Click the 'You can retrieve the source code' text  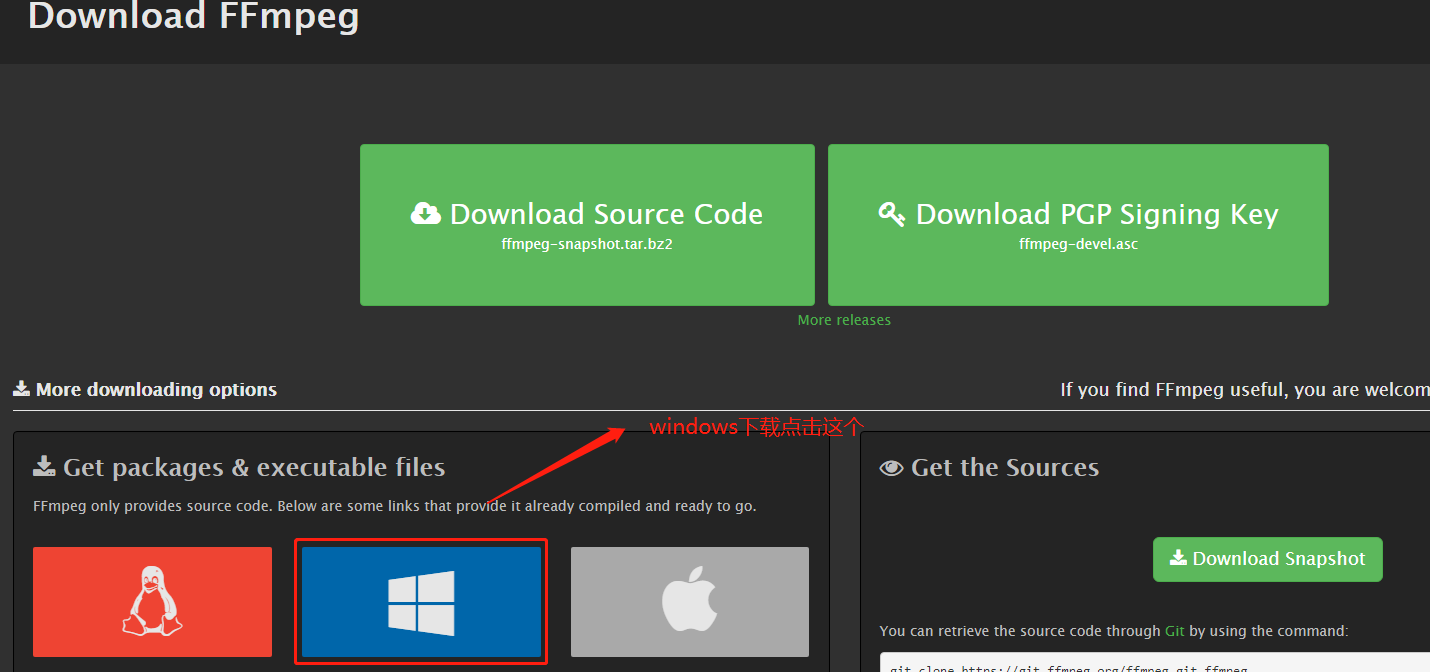point(1114,631)
